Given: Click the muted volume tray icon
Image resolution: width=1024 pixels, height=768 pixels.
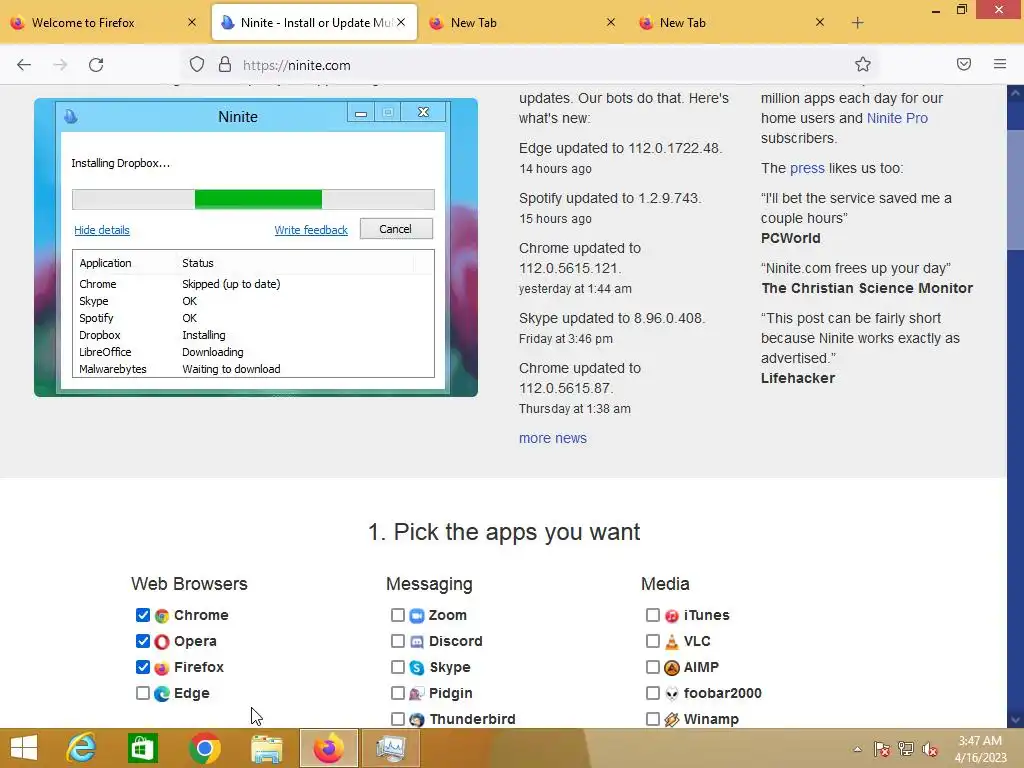Looking at the screenshot, I should [930, 749].
